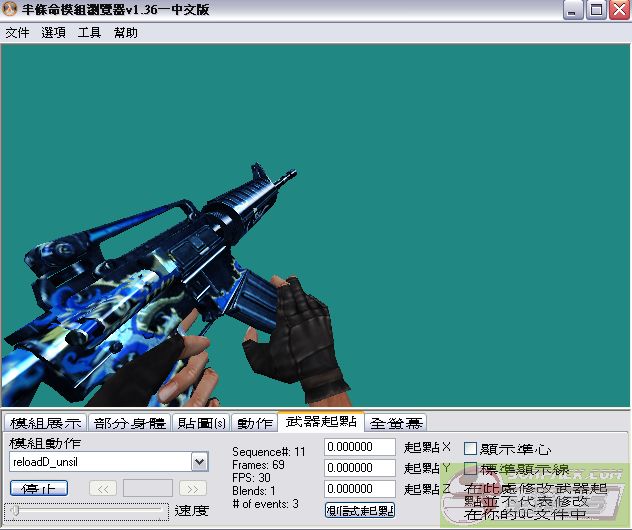Click the 起點Z value field
Screen dimensions: 632x530
click(360, 489)
